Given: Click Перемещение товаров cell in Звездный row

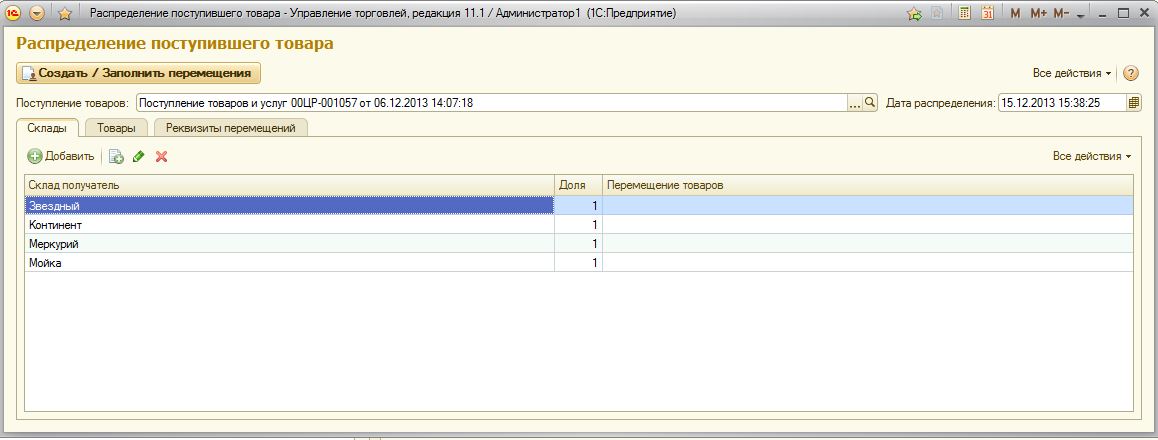Looking at the screenshot, I should tap(868, 205).
